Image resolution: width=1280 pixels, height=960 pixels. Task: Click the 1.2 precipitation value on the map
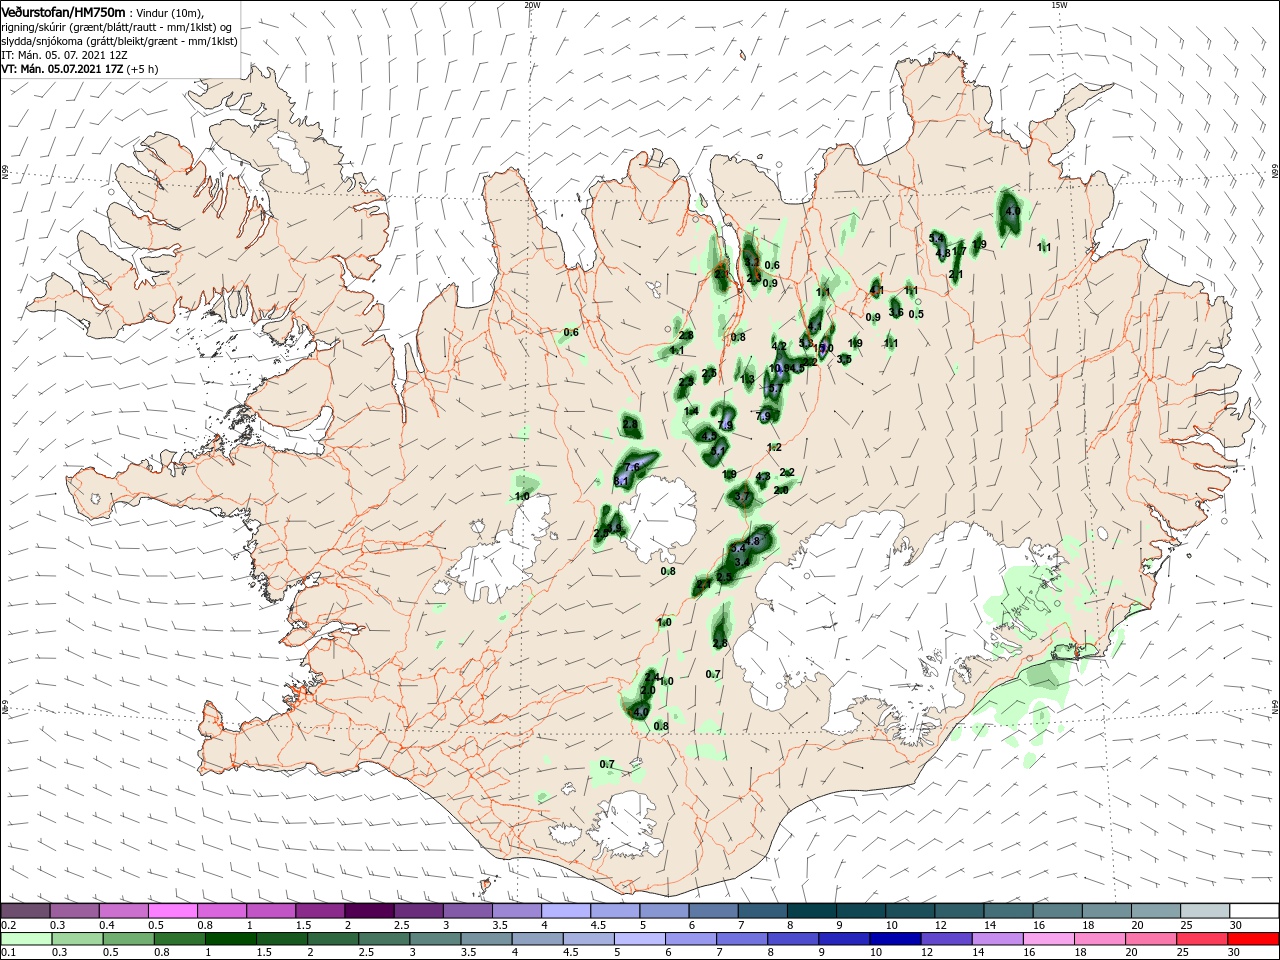click(x=774, y=447)
